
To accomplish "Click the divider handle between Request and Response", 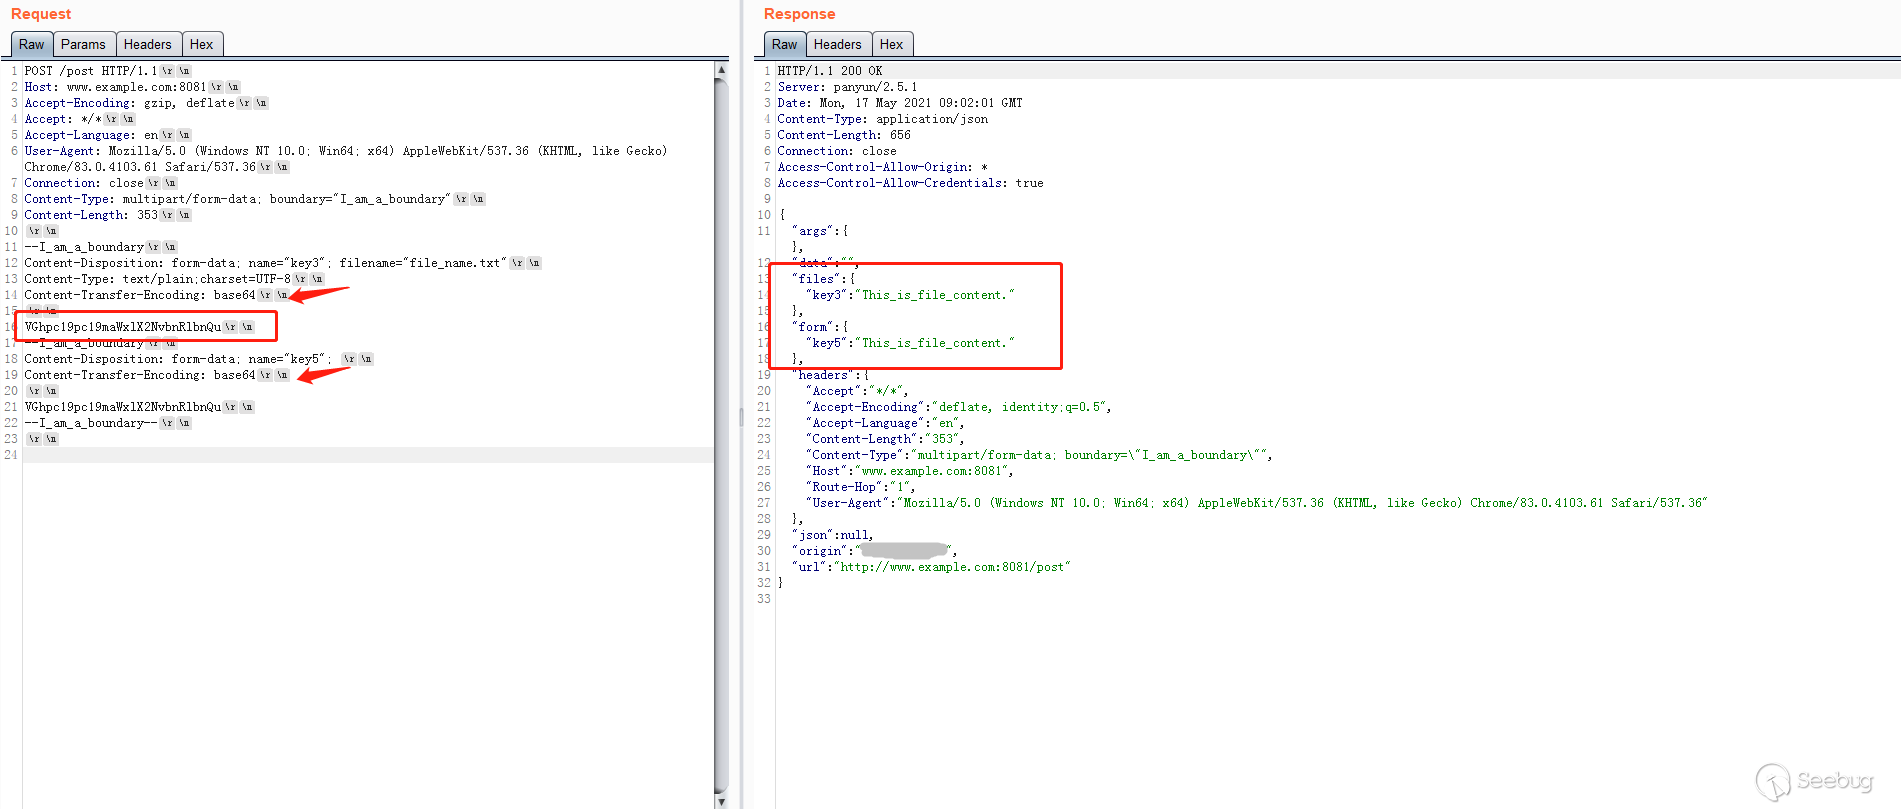I will (x=741, y=416).
